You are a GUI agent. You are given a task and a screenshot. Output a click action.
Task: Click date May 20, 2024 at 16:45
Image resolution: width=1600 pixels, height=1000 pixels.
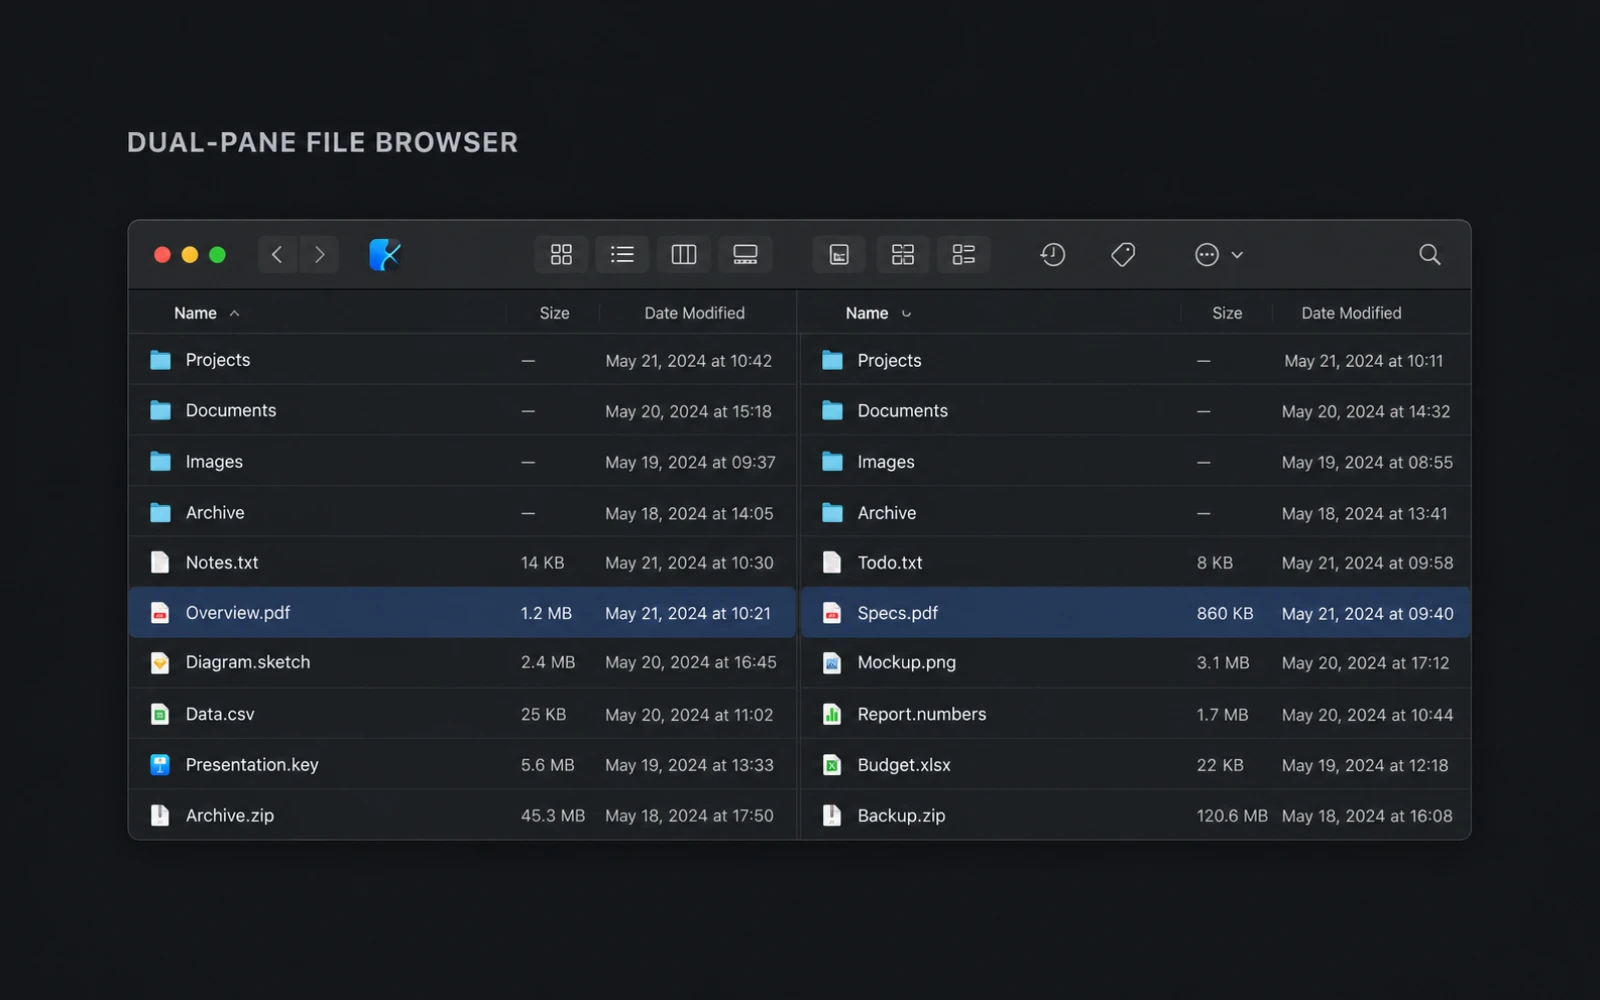(691, 663)
